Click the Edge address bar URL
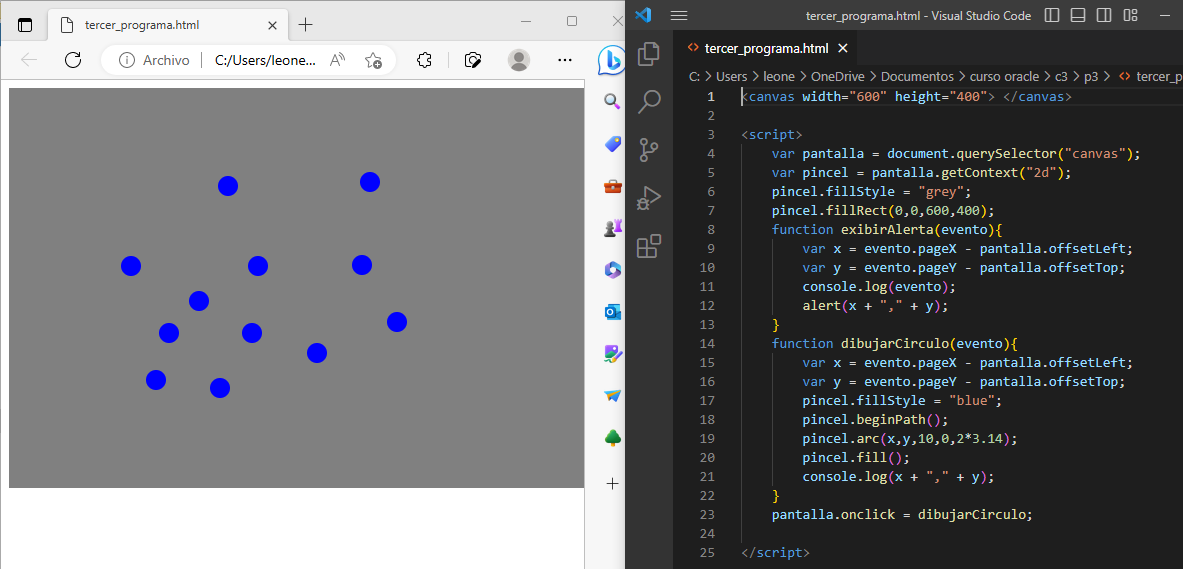The image size is (1183, 569). tap(266, 60)
